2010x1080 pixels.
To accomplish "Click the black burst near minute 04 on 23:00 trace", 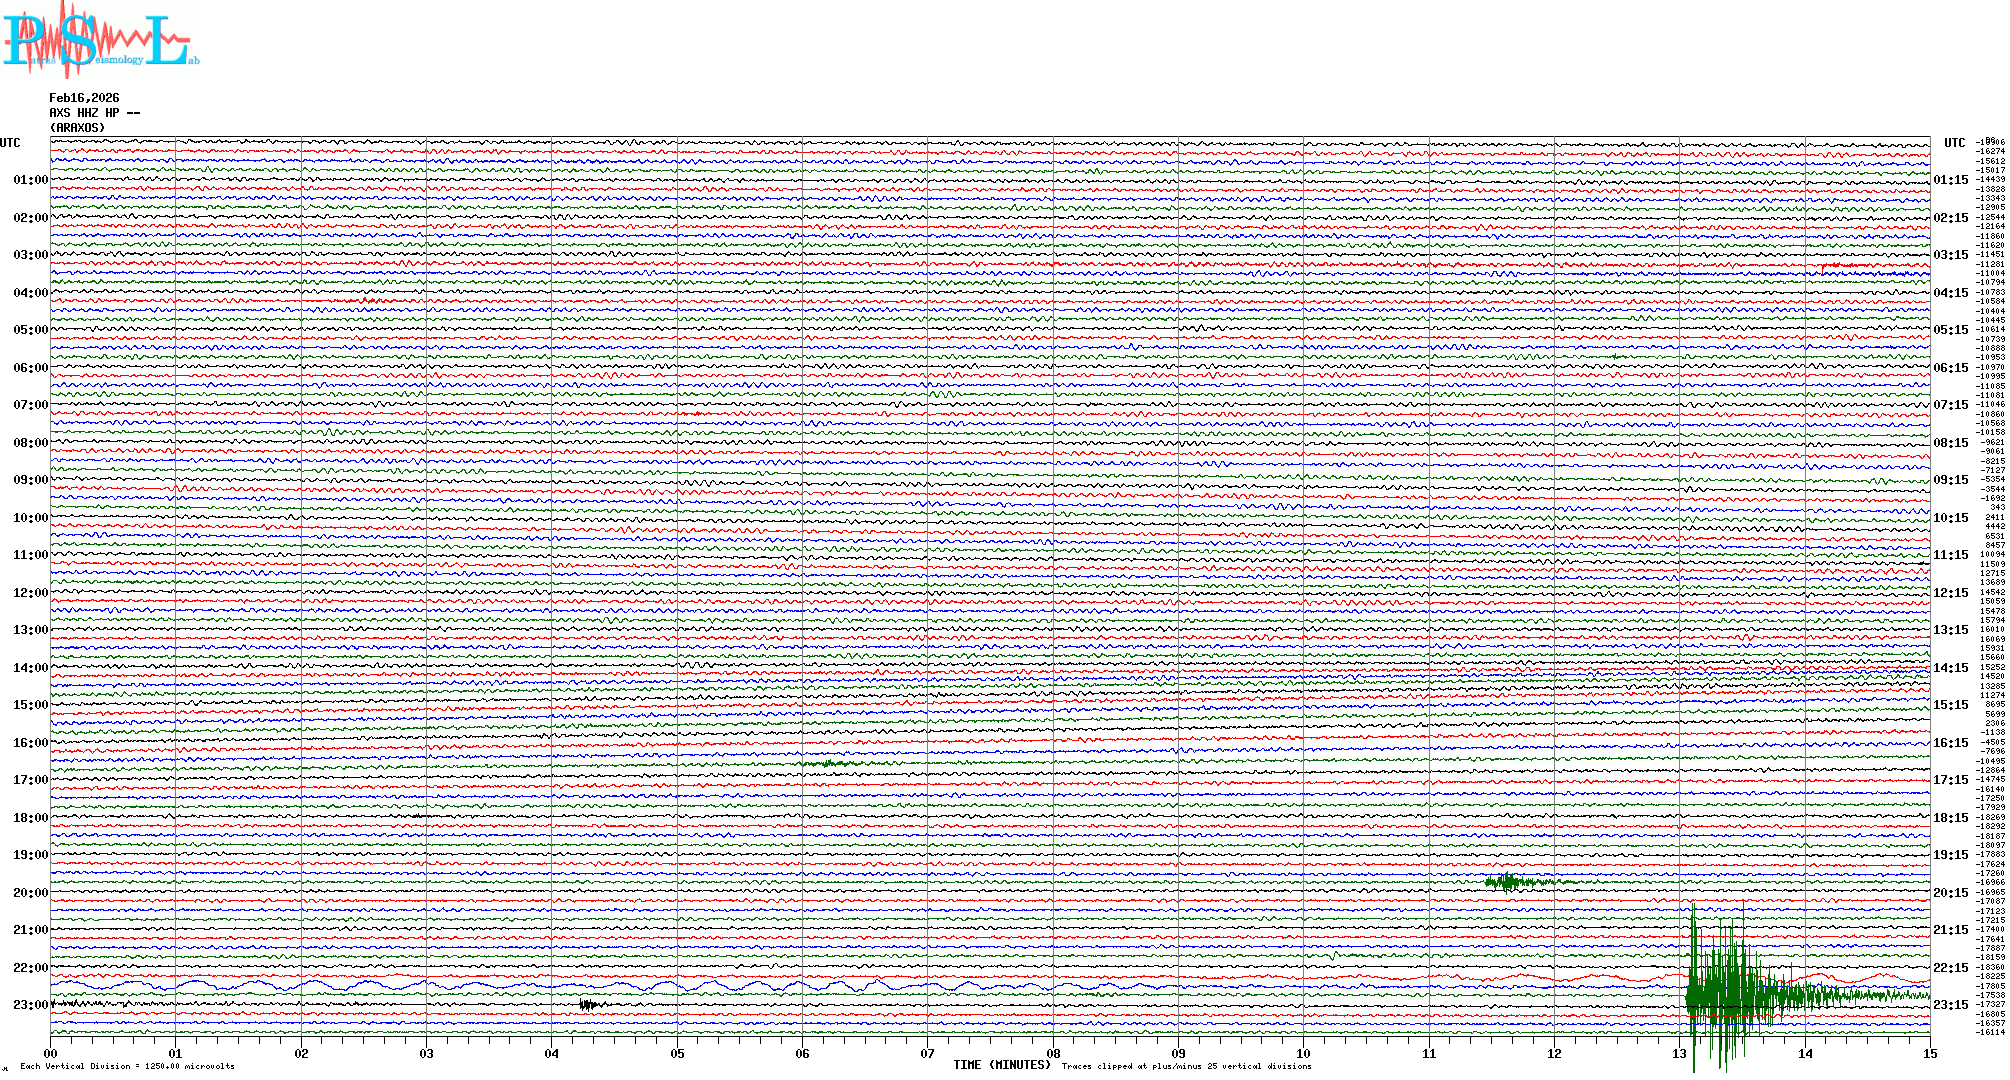I will click(x=590, y=1005).
